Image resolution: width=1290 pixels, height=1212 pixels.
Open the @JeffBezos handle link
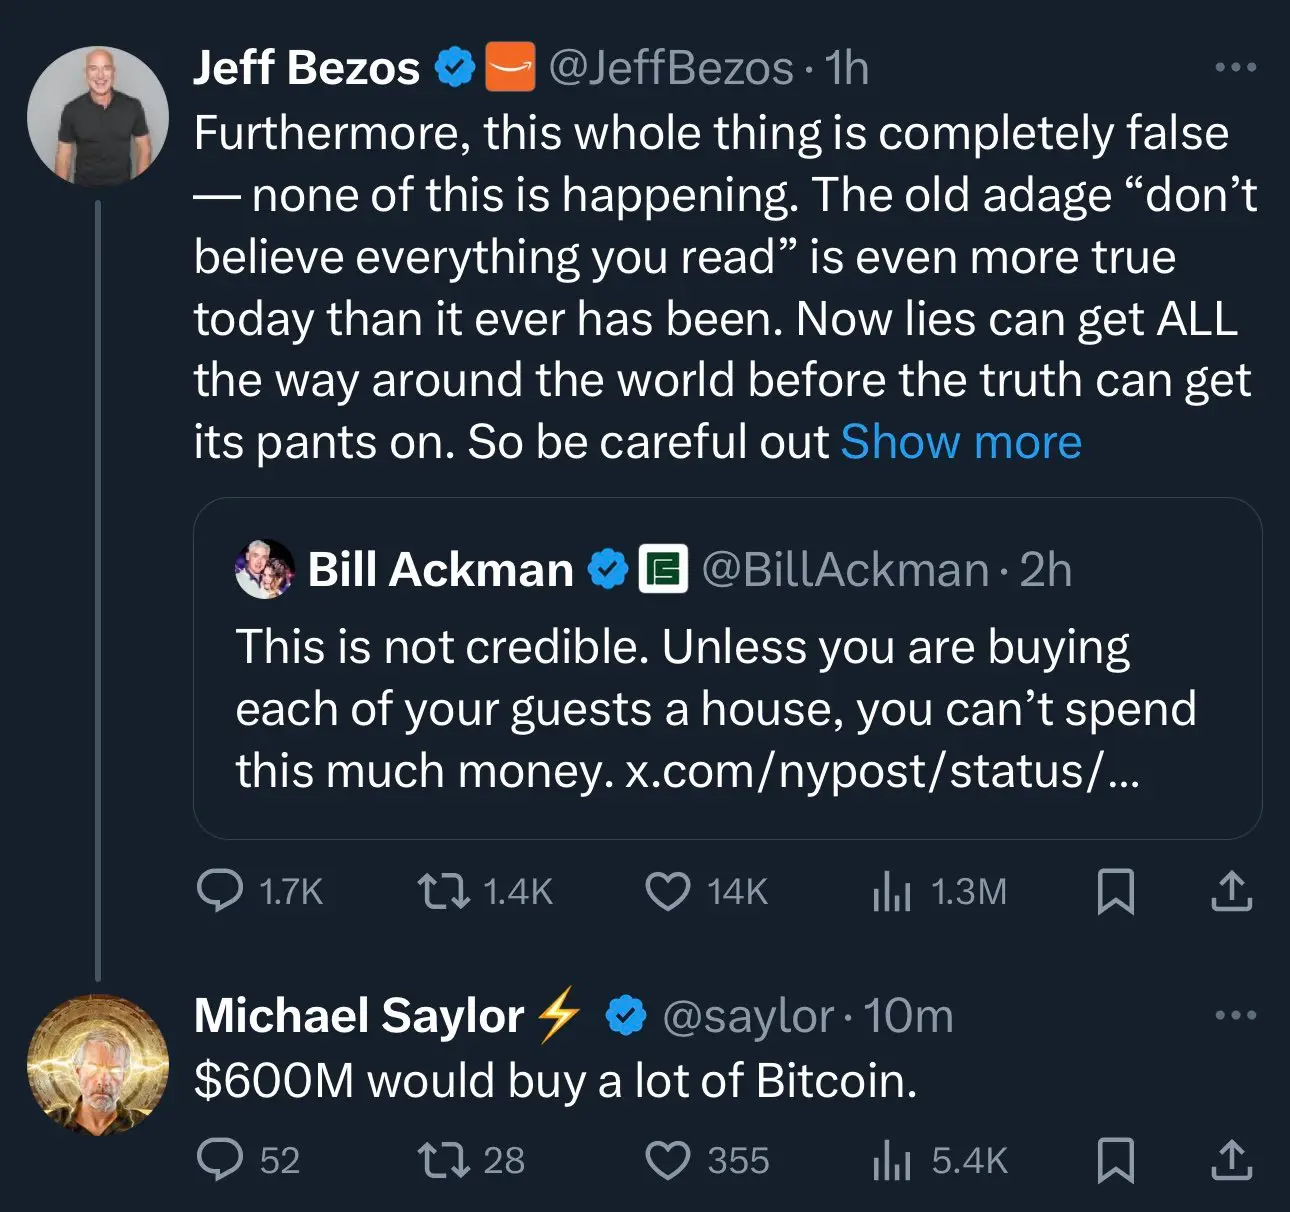click(x=670, y=68)
